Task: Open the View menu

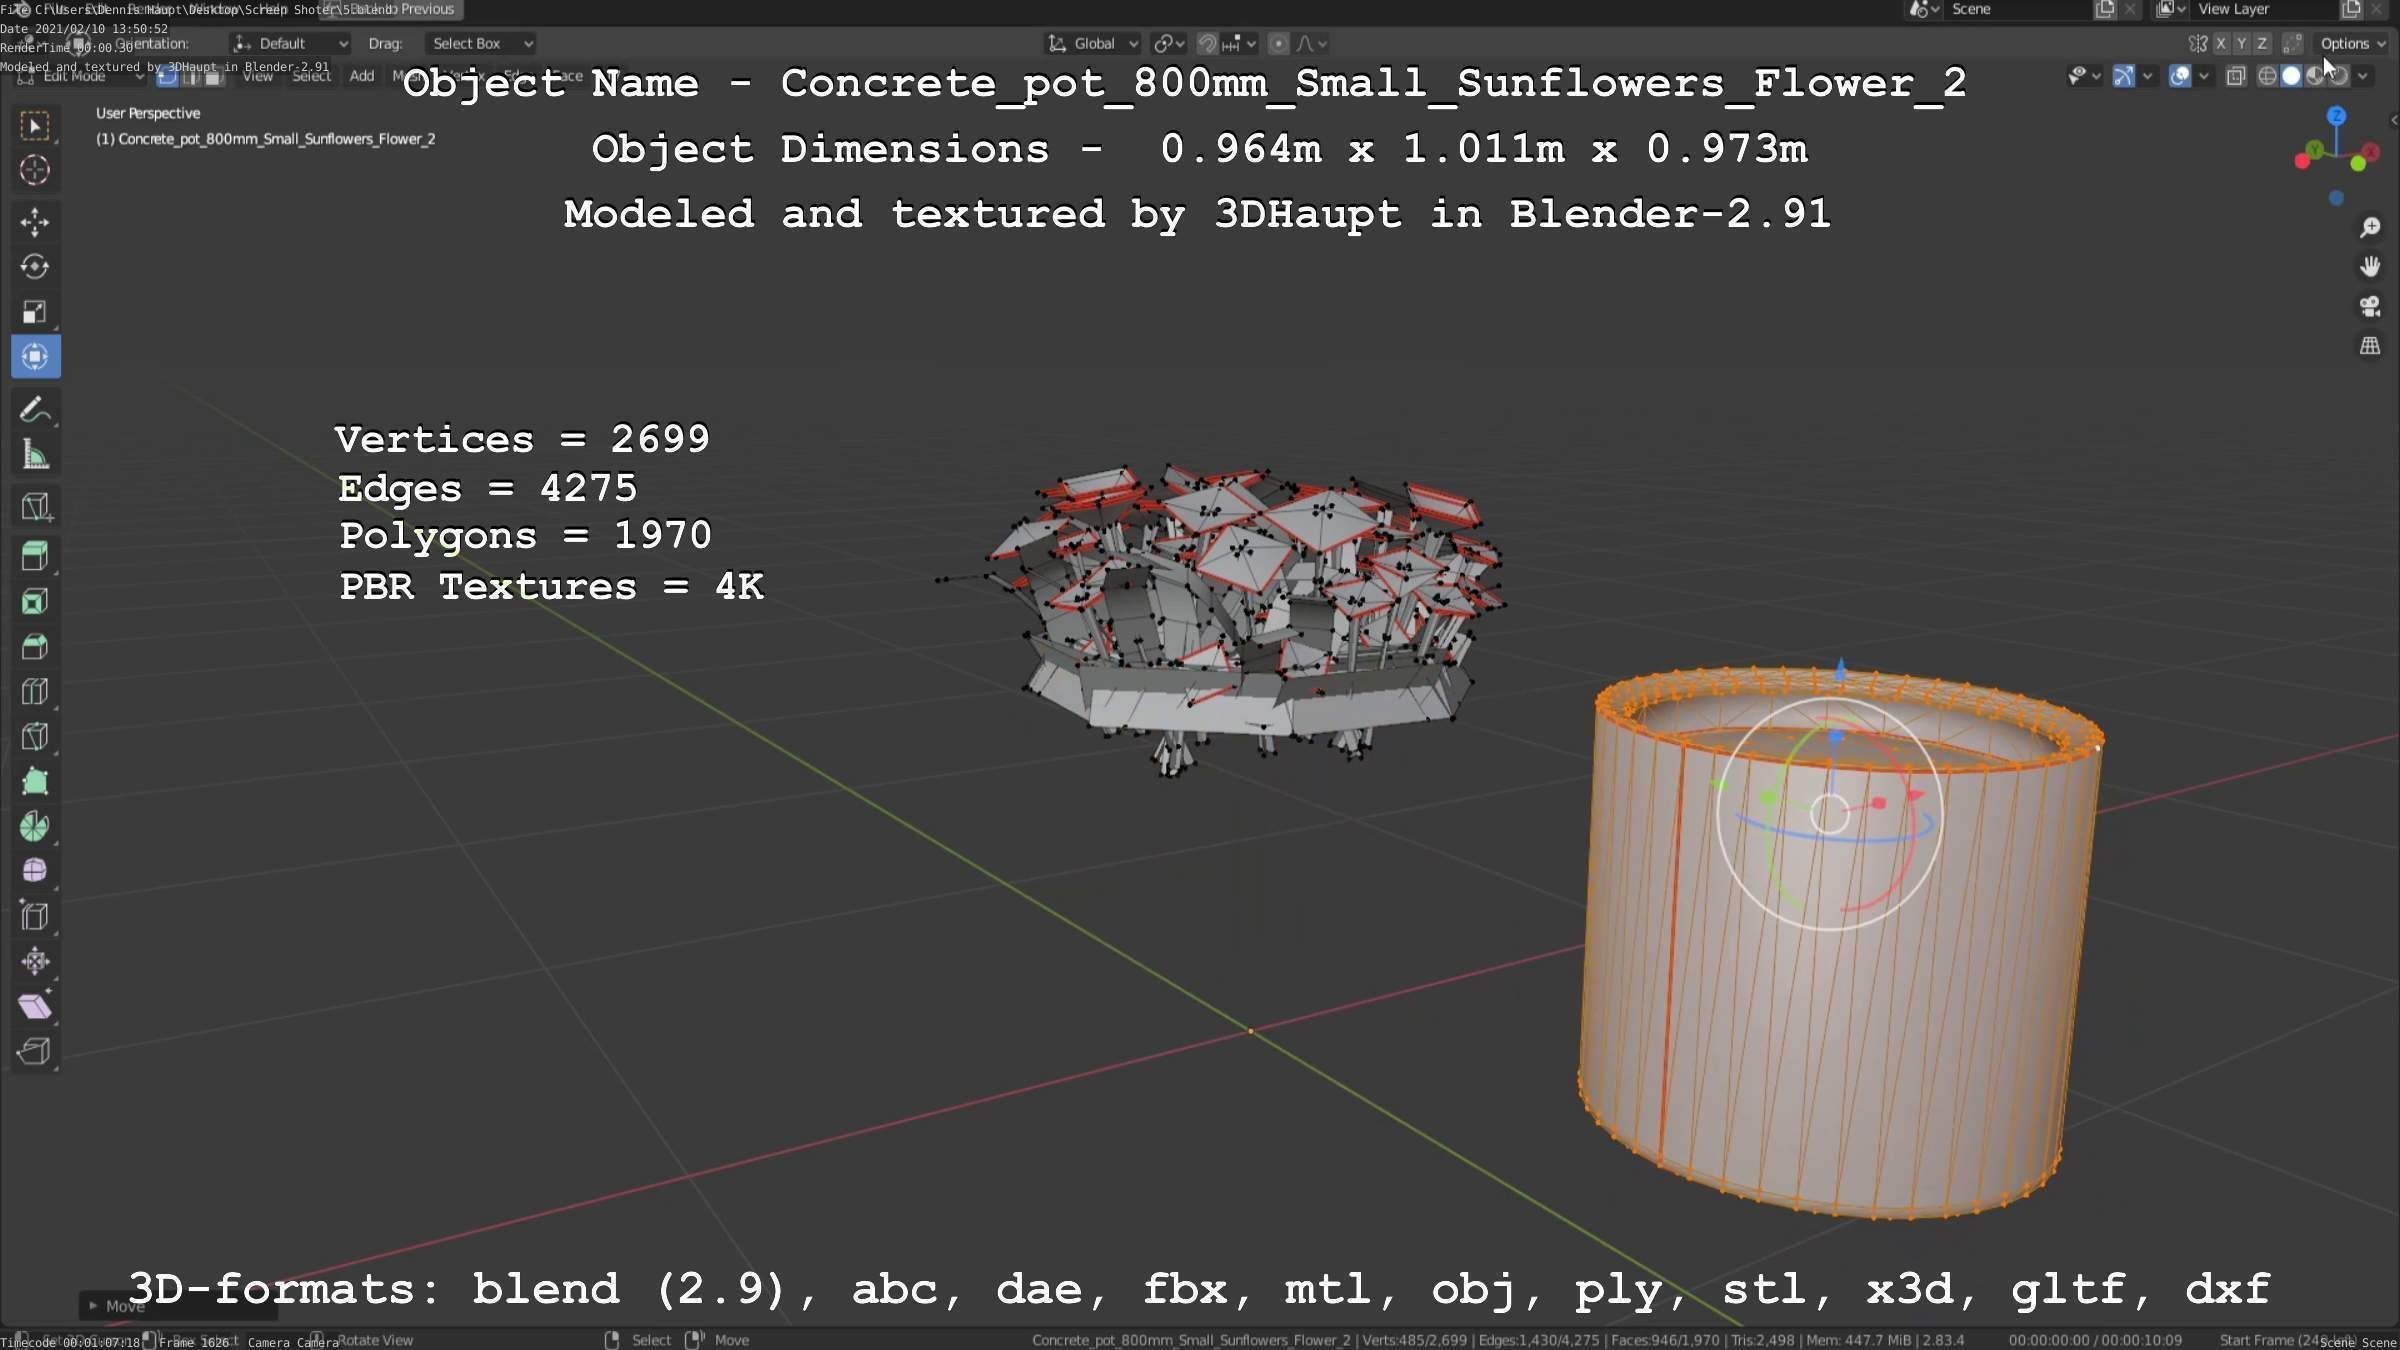Action: (258, 76)
